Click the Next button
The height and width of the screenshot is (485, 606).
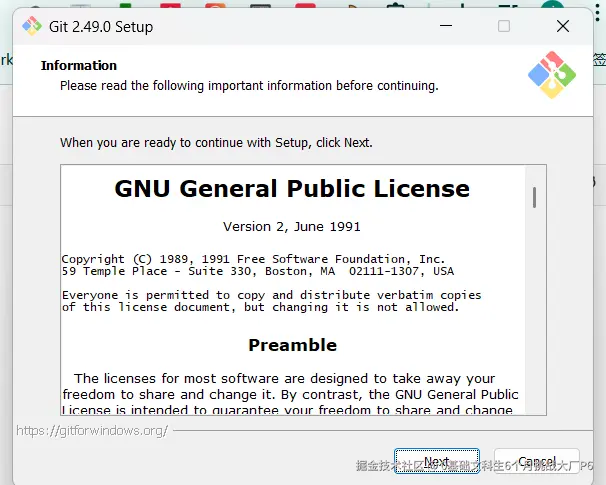pyautogui.click(x=437, y=461)
